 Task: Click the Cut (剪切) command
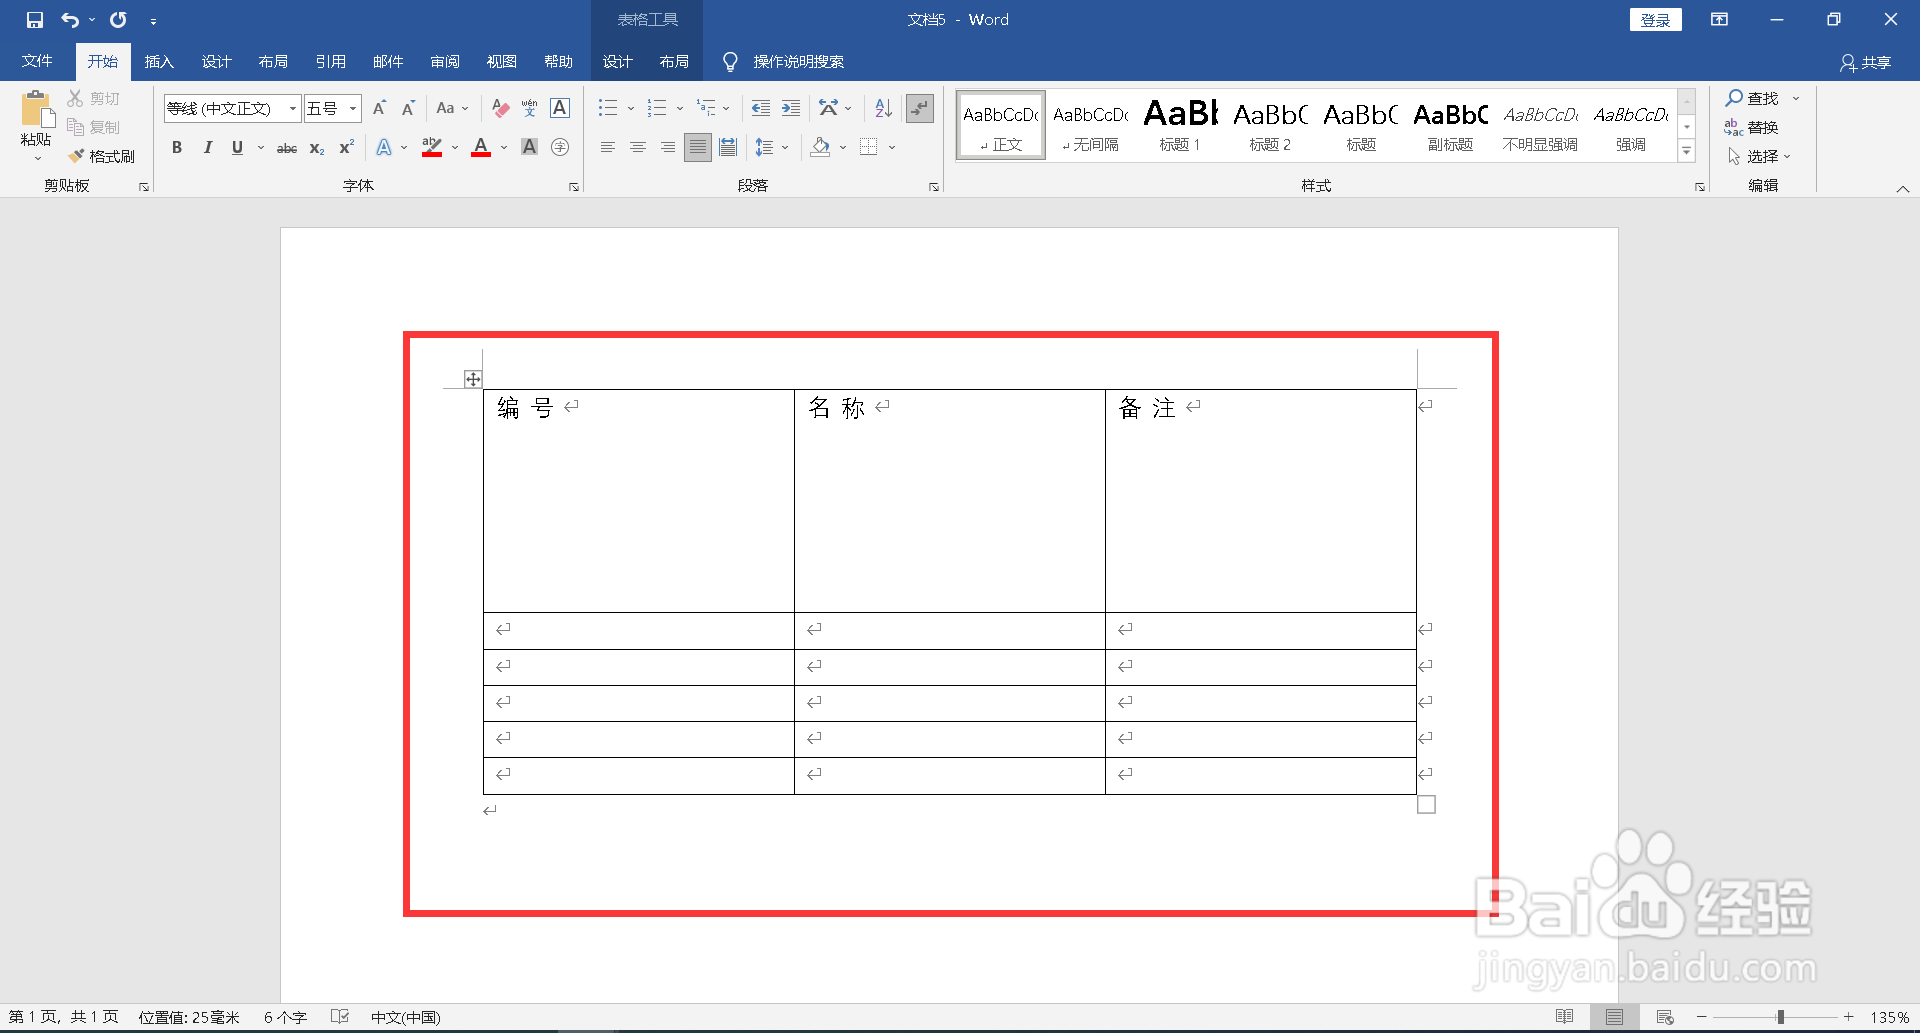click(x=94, y=98)
